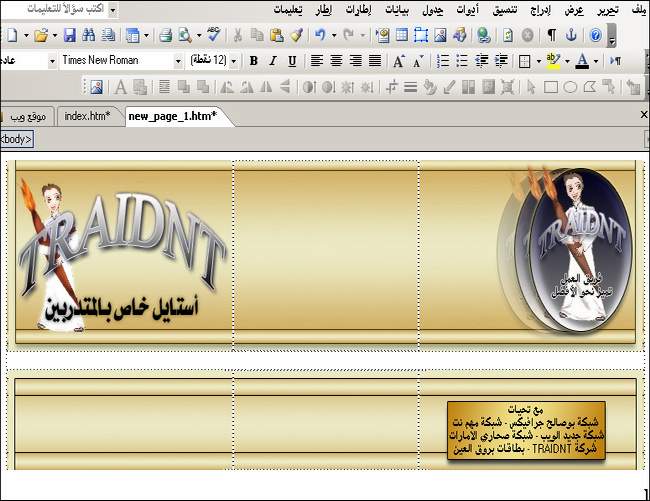Open the font color dropdown arrow
Screen dimensions: 650x501
coord(597,61)
